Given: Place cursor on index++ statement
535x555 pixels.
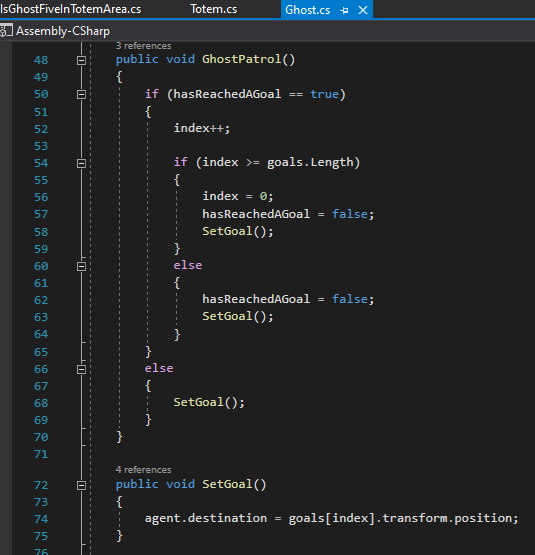Looking at the screenshot, I should 202,128.
